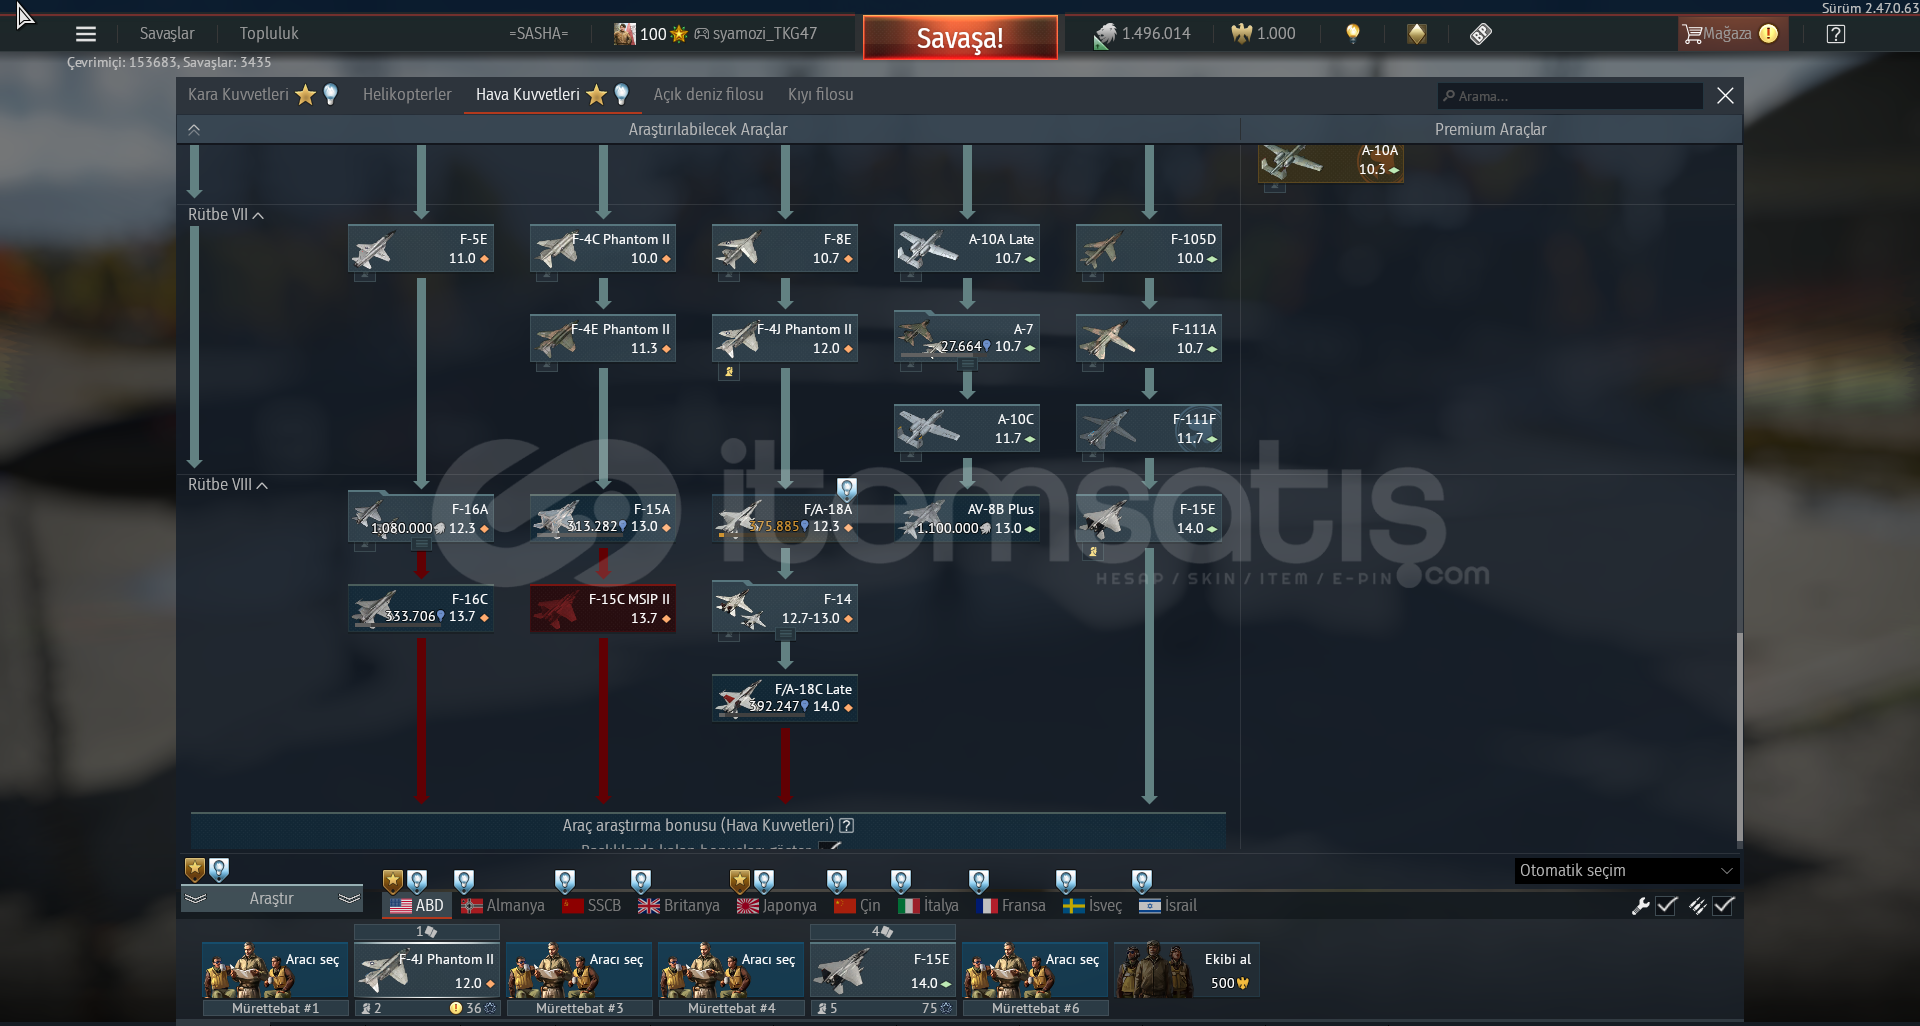The width and height of the screenshot is (1920, 1026).
Task: Select the F-4C Phantom II card
Action: click(x=603, y=249)
